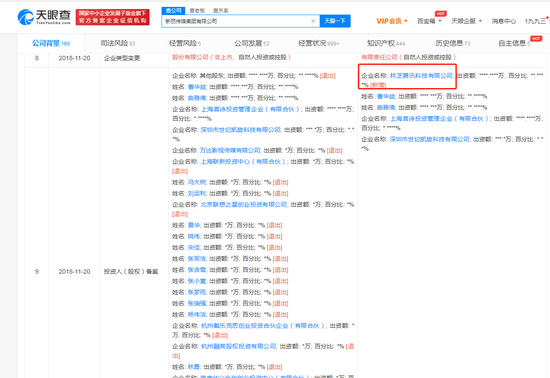The width and height of the screenshot is (550, 378).
Task: Open 曹华益 link in right column
Action: [x=386, y=96]
